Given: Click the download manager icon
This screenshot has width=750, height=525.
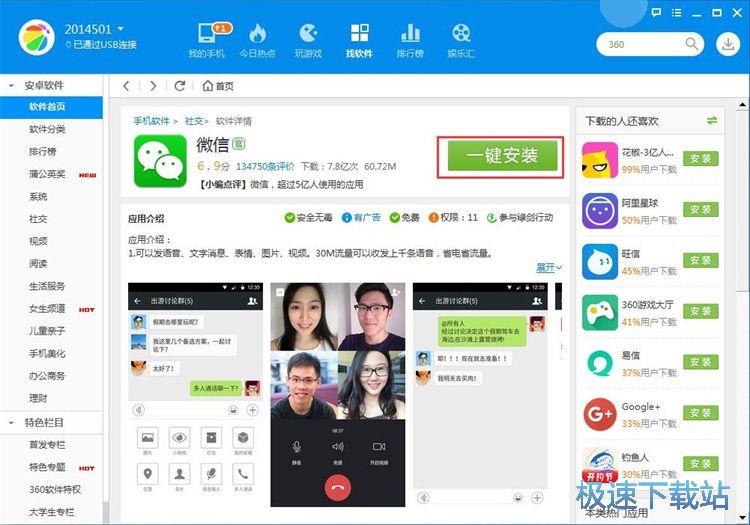Looking at the screenshot, I should click(727, 44).
